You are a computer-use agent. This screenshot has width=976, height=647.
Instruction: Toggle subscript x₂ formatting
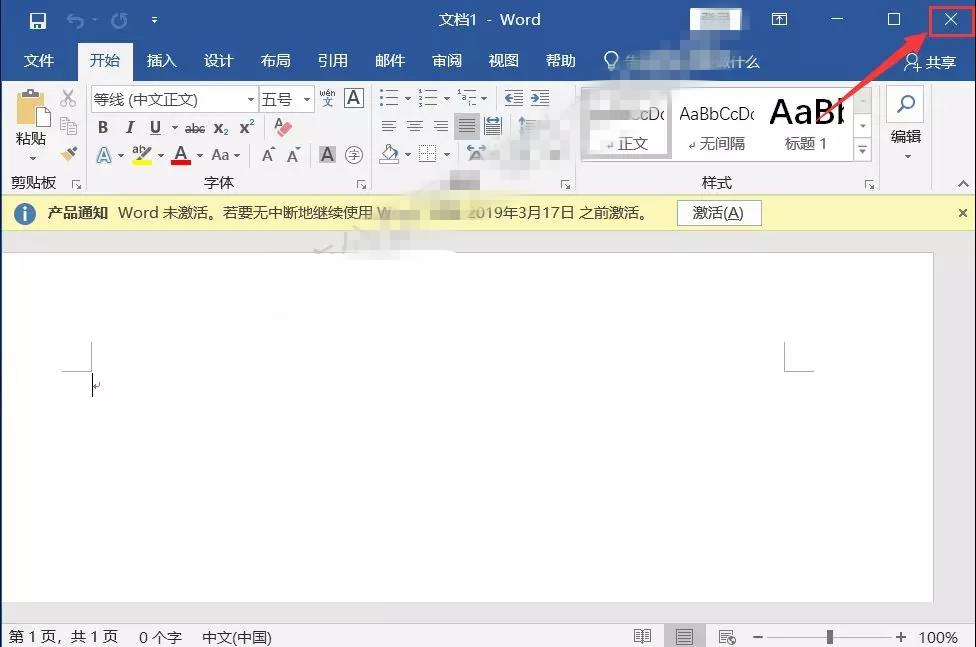pos(221,129)
